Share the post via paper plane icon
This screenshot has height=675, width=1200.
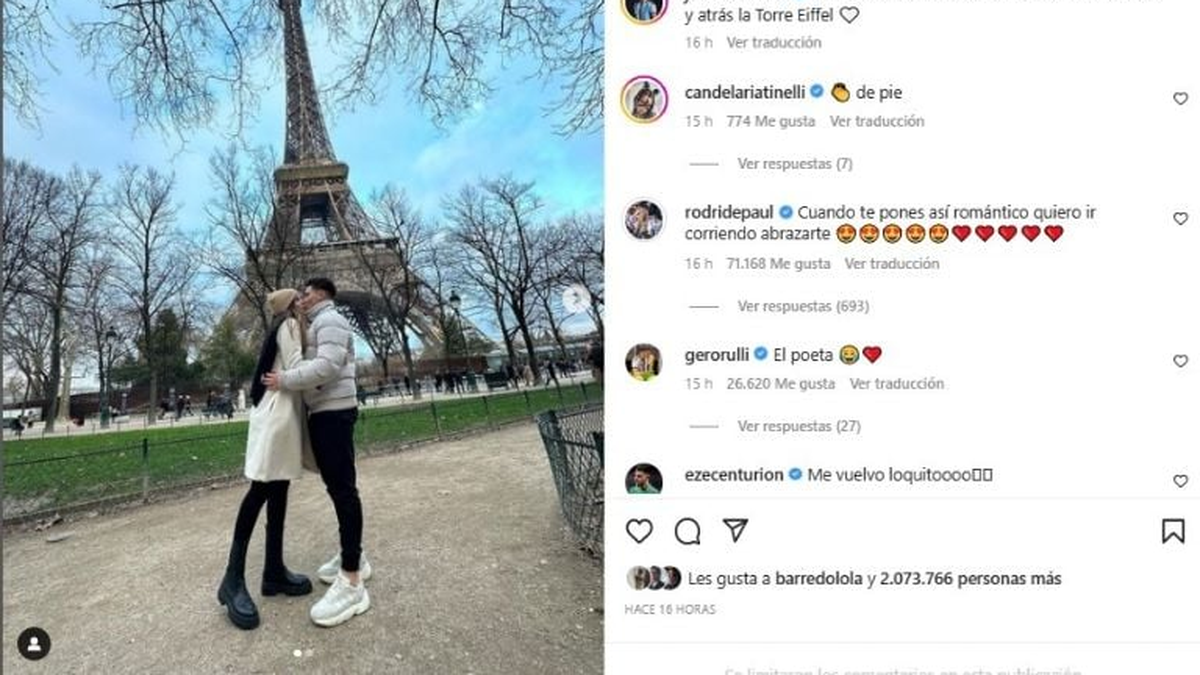point(735,530)
